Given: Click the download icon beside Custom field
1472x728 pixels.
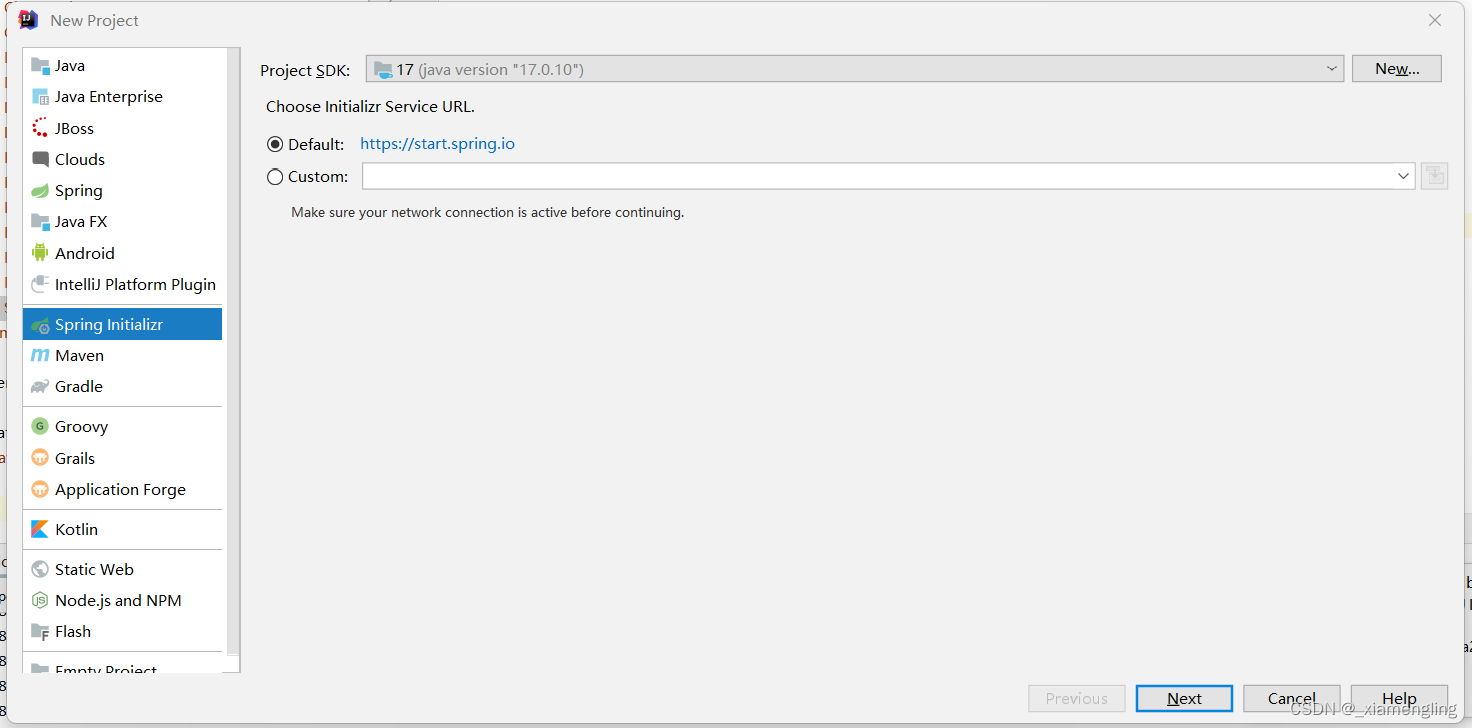Looking at the screenshot, I should [1434, 176].
